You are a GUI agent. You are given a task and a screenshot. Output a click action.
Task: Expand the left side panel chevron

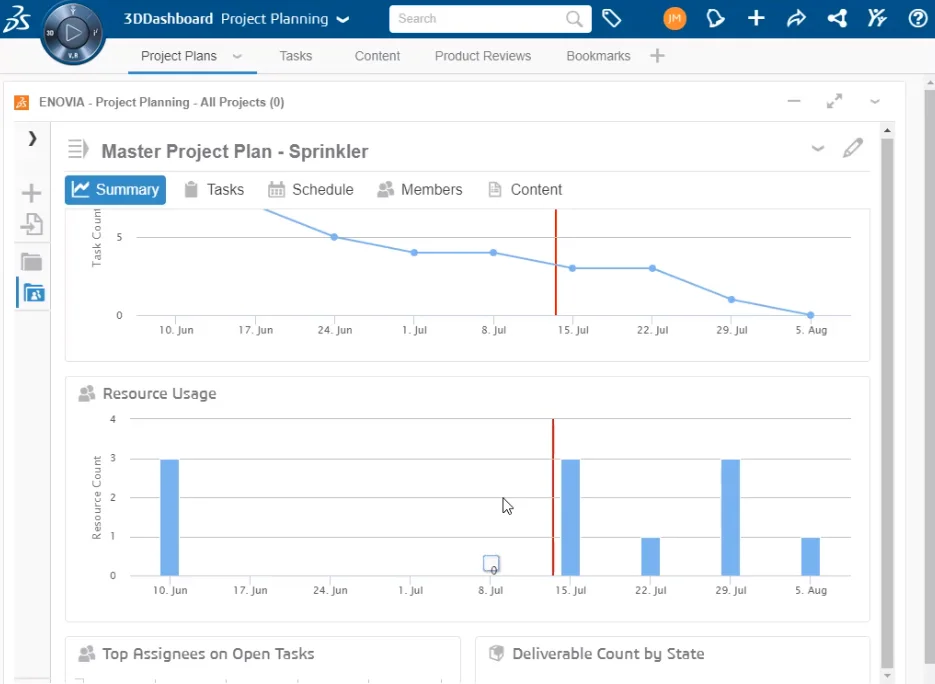[x=32, y=139]
